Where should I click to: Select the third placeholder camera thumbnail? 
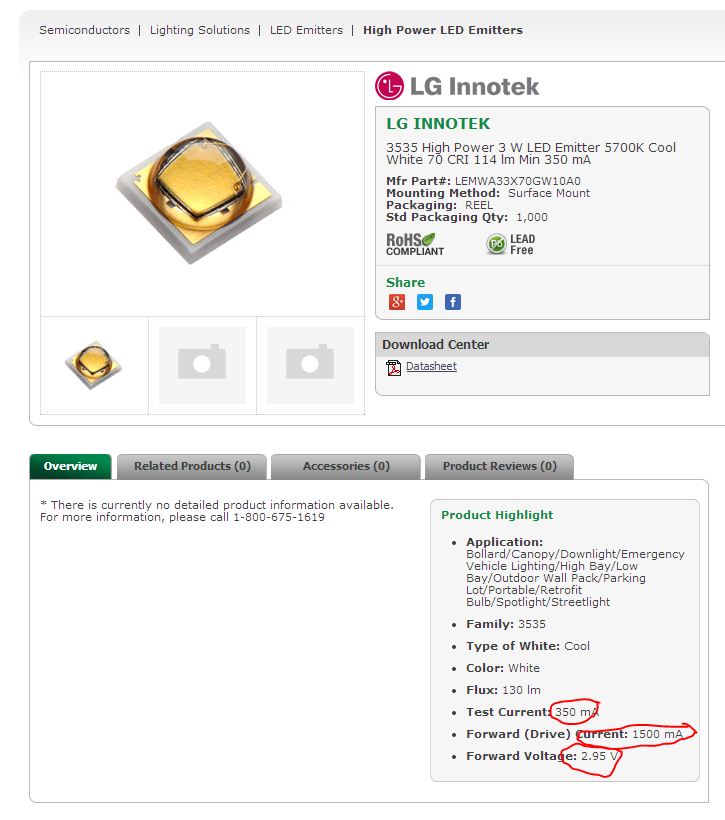[310, 365]
